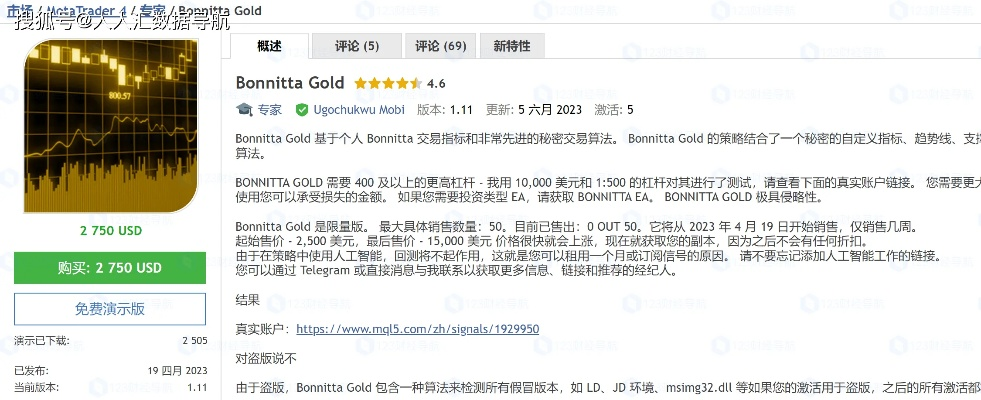Viewport: 981px width, 400px height.
Task: Click the 更新 date 5 六月 2023
Action: point(550,109)
